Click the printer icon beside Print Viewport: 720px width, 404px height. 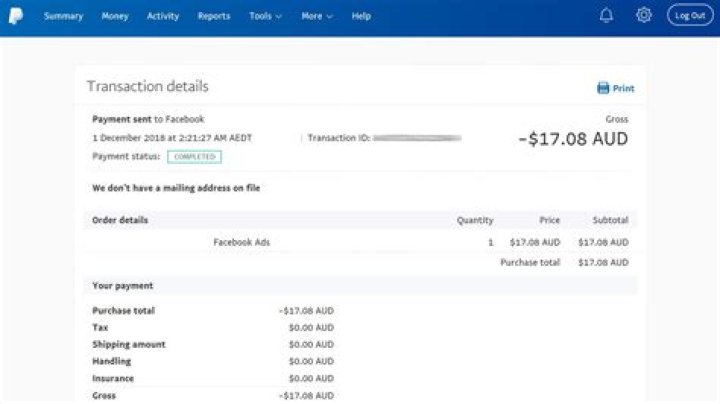click(x=602, y=88)
